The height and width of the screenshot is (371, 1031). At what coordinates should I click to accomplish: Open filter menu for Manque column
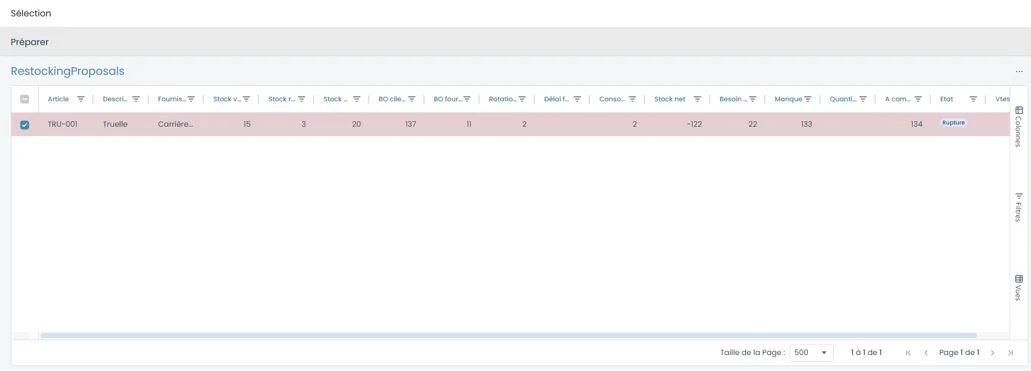pyautogui.click(x=808, y=99)
